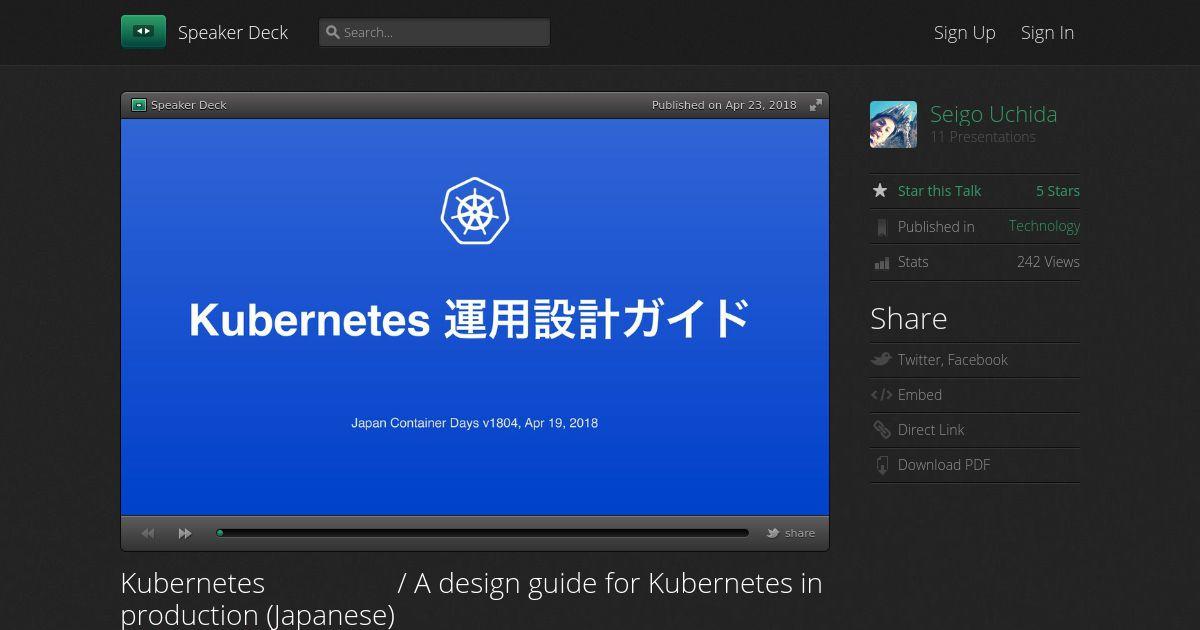Click the bookmark icon beside Published in

tap(881, 227)
